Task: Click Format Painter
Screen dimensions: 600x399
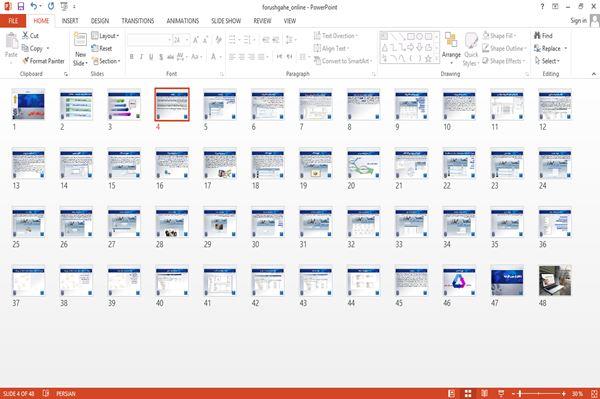Action: pyautogui.click(x=43, y=61)
